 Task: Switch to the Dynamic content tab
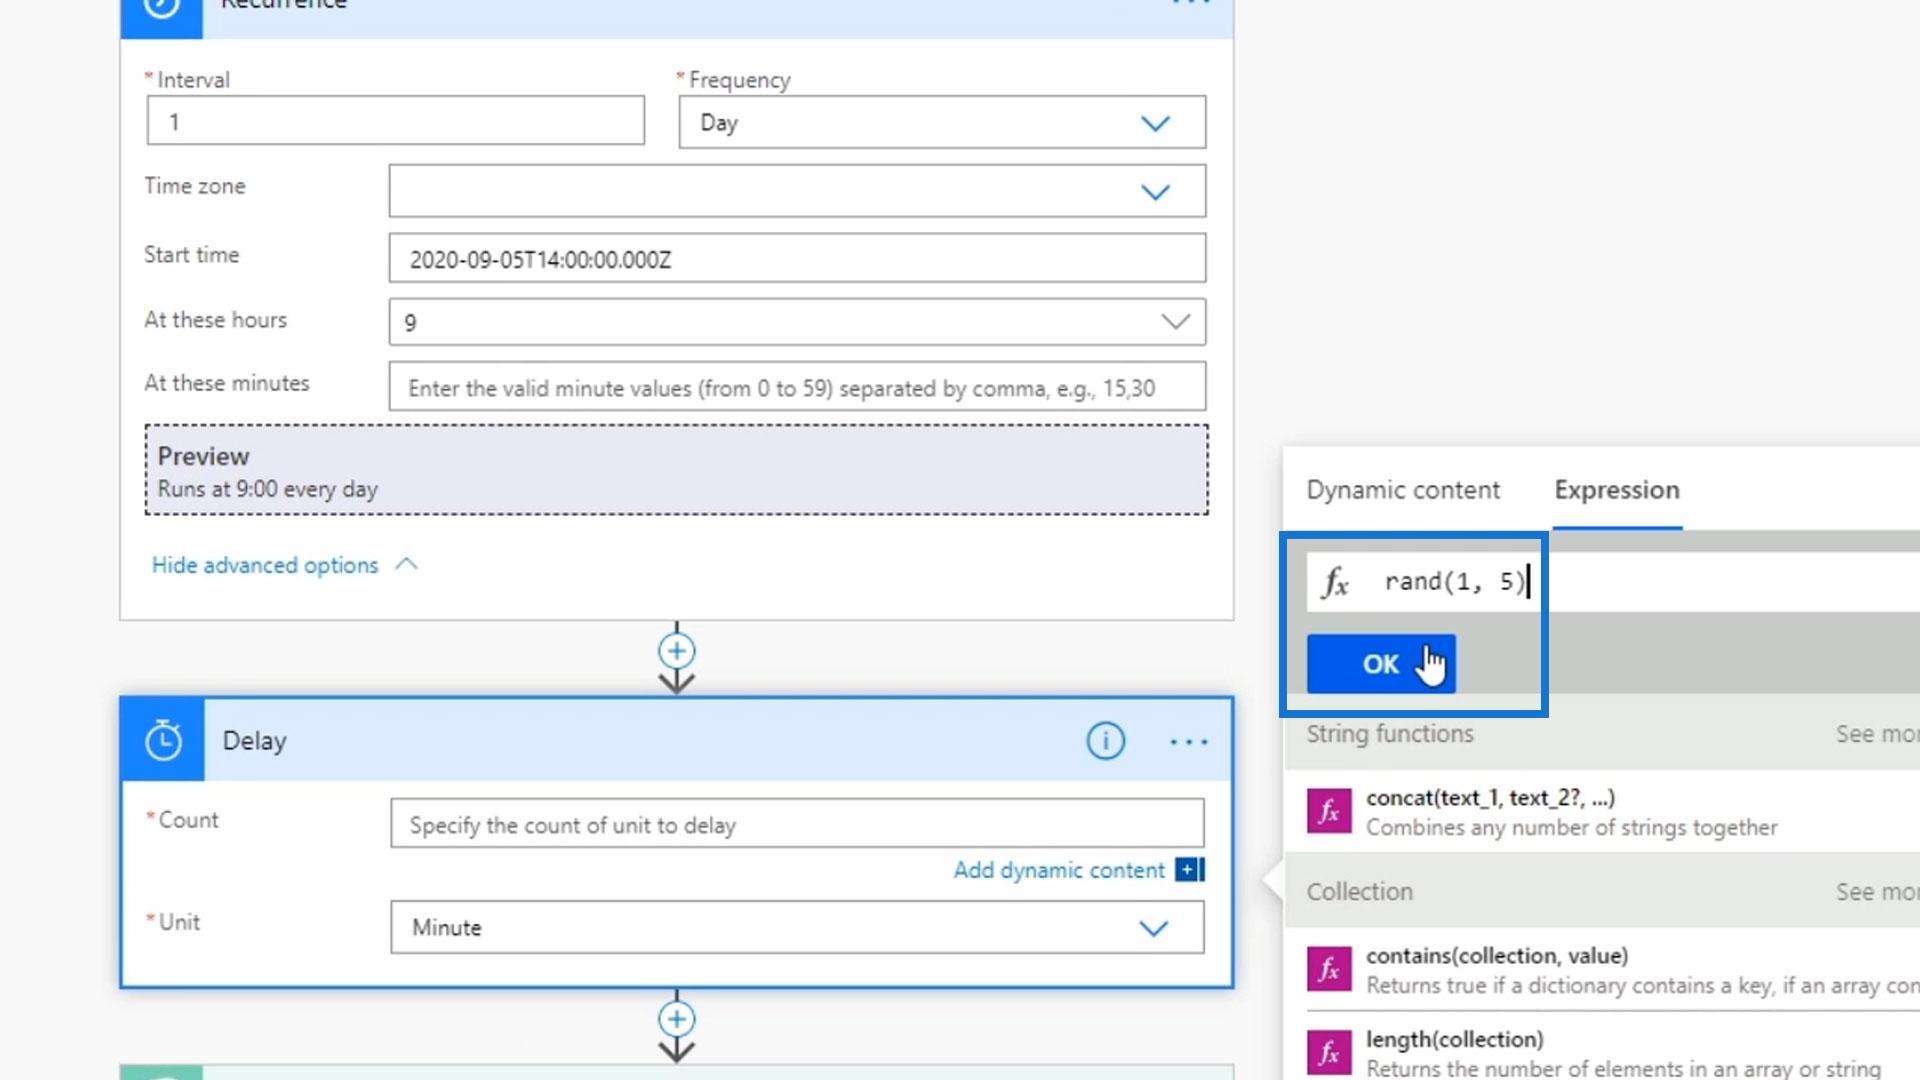tap(1402, 490)
